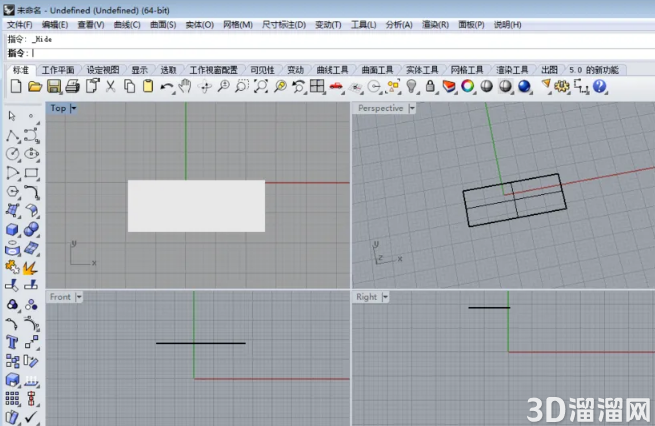Click the Help question mark icon

[x=599, y=86]
